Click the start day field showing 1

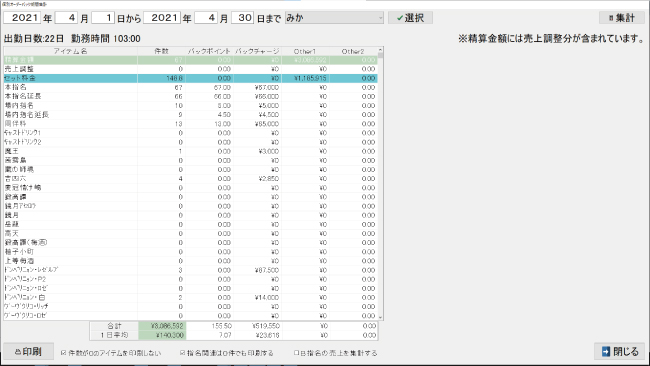click(103, 18)
